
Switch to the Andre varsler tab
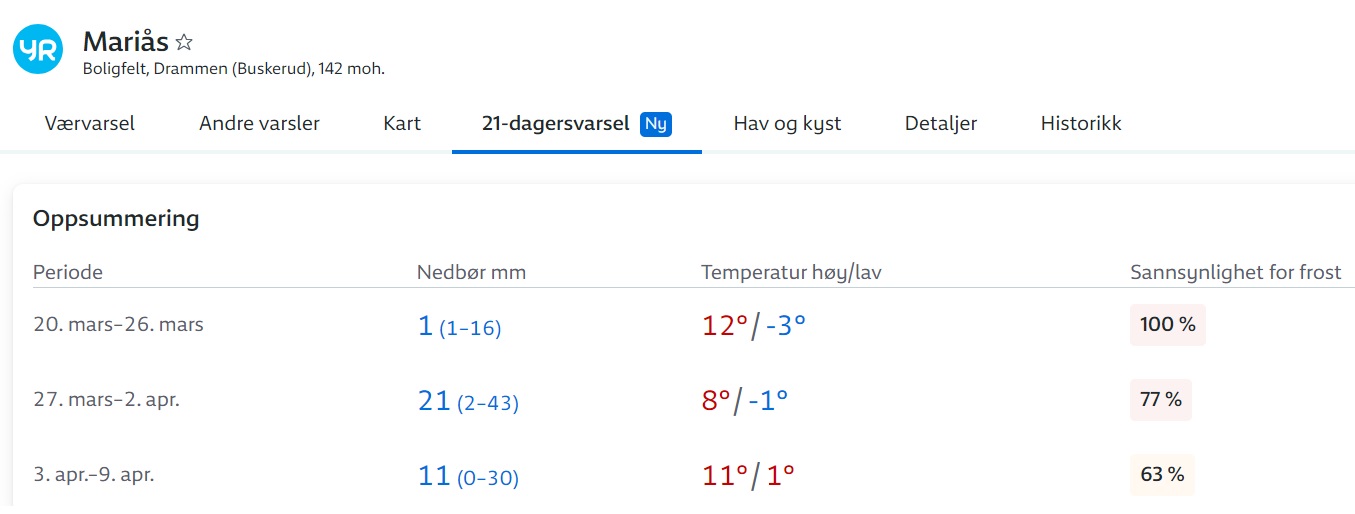point(259,124)
